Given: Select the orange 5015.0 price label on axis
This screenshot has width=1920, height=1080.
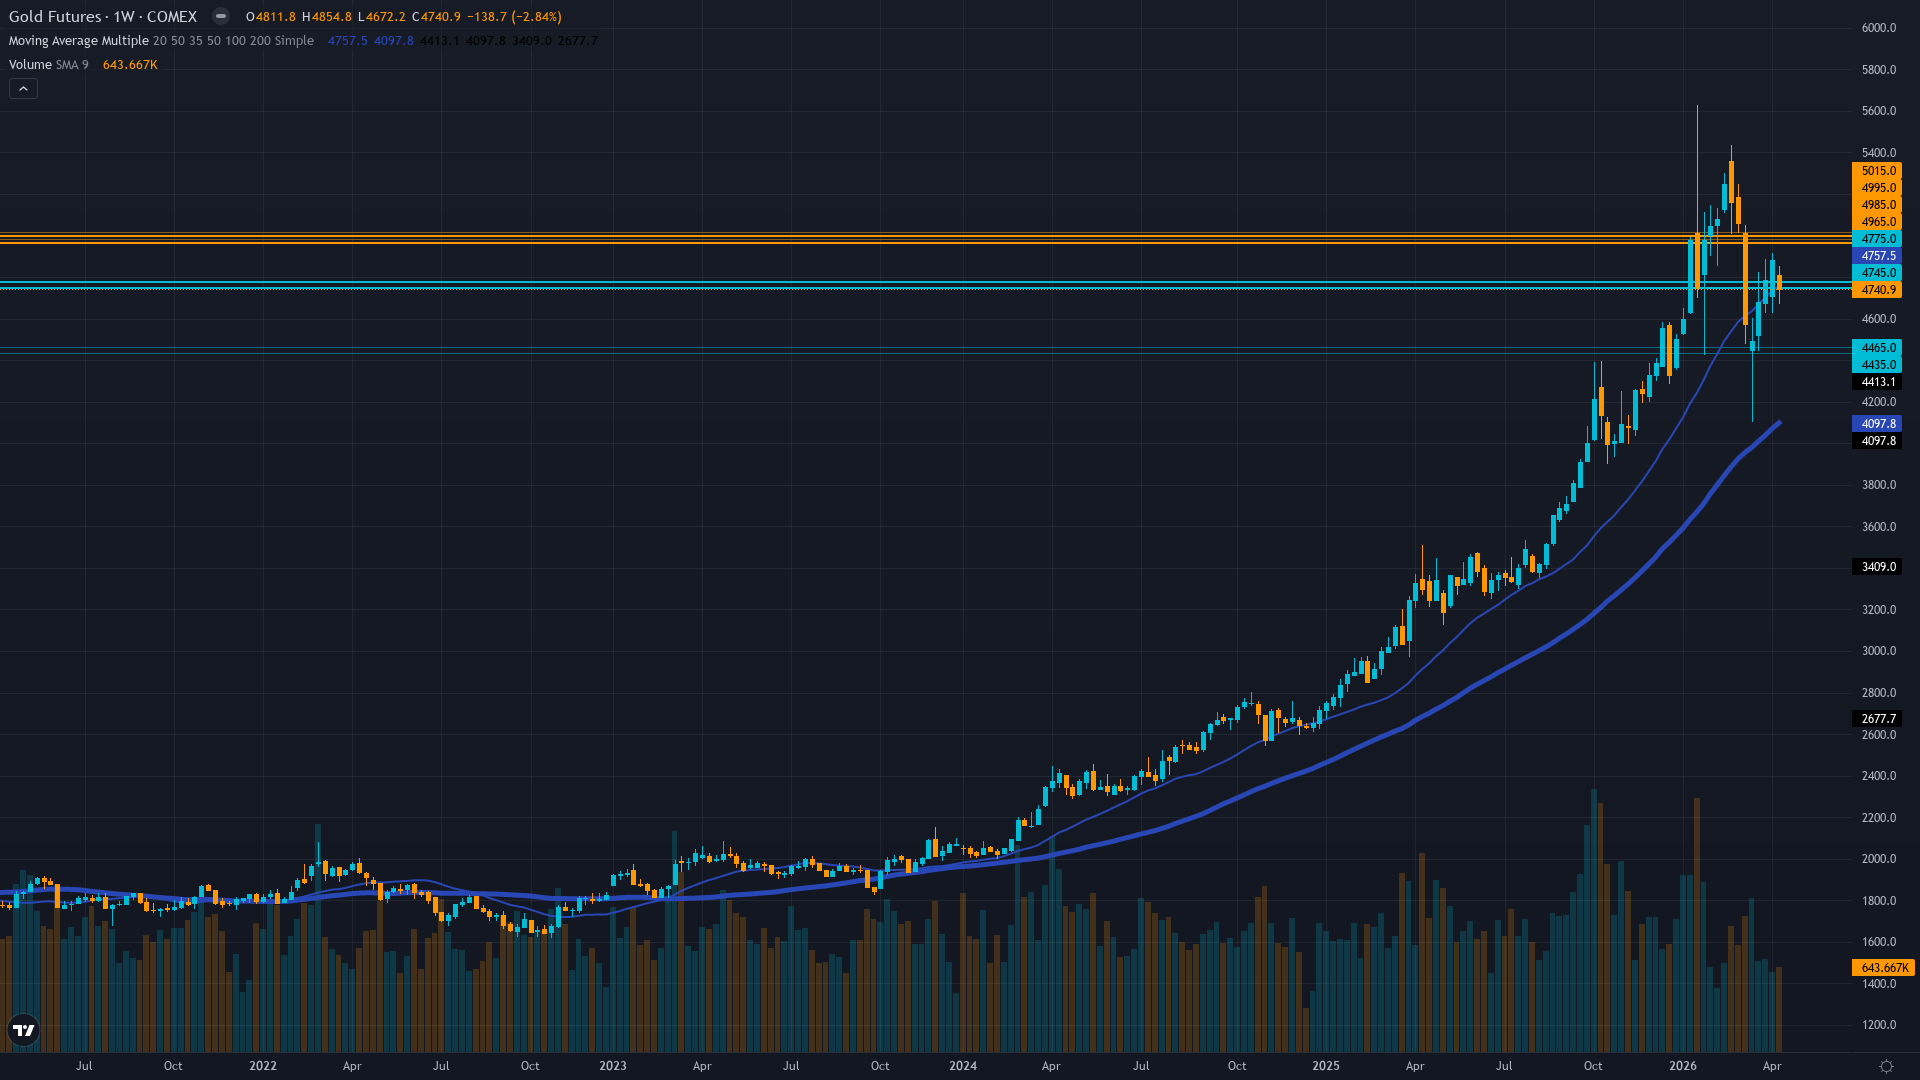Looking at the screenshot, I should click(1877, 171).
